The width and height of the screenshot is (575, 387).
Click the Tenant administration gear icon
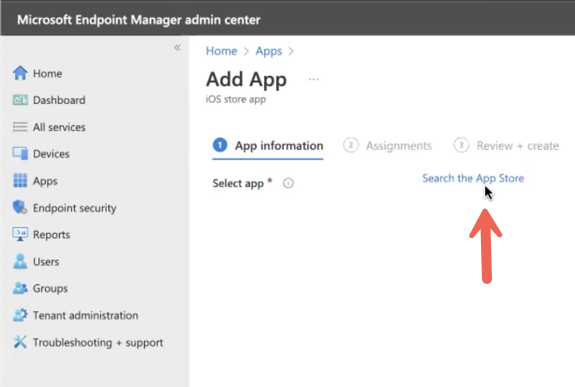point(20,315)
